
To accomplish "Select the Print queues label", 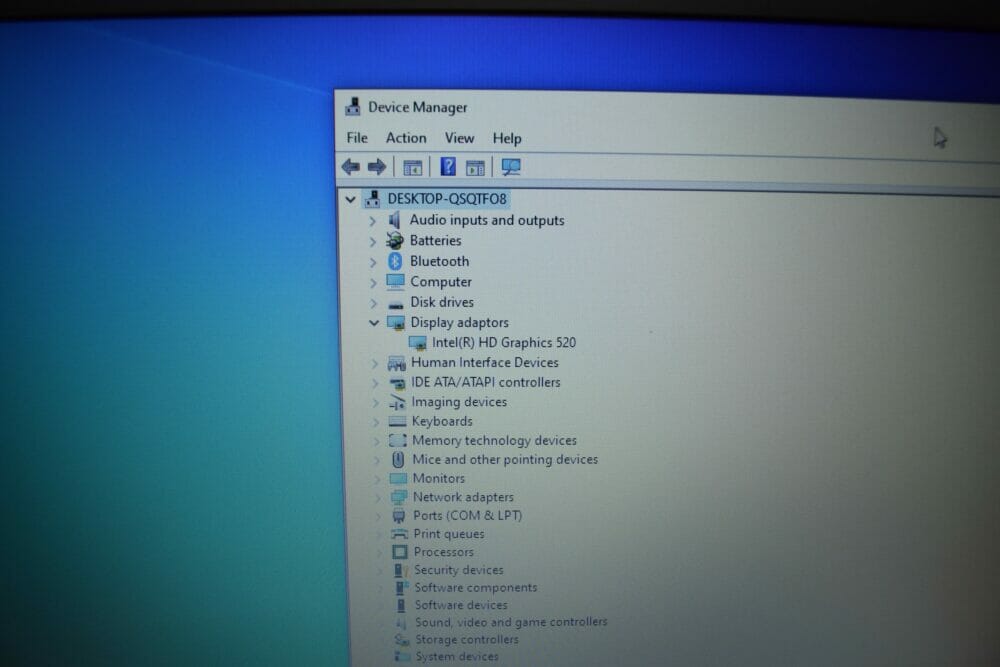I will [x=449, y=534].
